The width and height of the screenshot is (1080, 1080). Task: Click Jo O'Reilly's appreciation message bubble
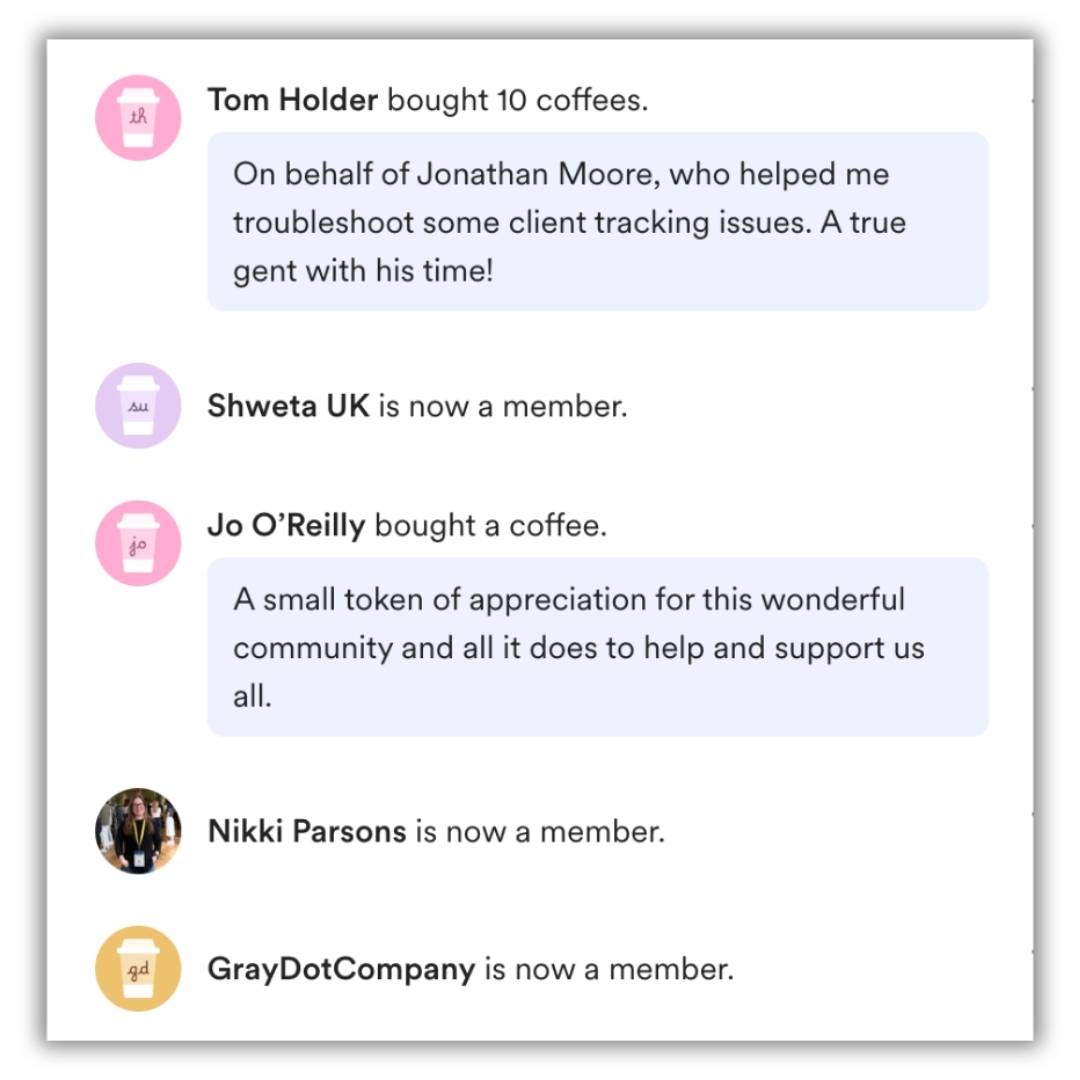click(597, 647)
